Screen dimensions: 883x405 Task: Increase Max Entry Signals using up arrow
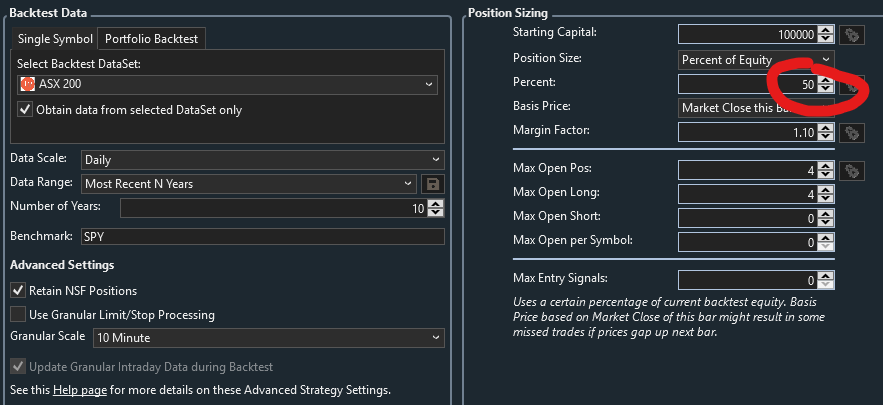coord(825,276)
